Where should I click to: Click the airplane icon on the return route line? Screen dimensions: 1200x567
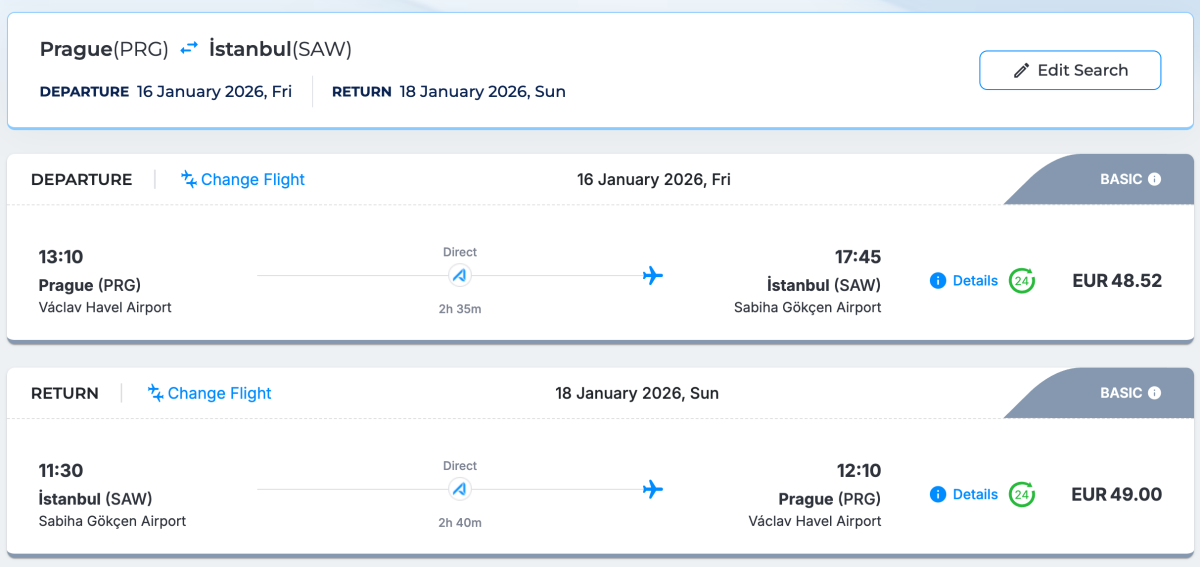point(653,489)
